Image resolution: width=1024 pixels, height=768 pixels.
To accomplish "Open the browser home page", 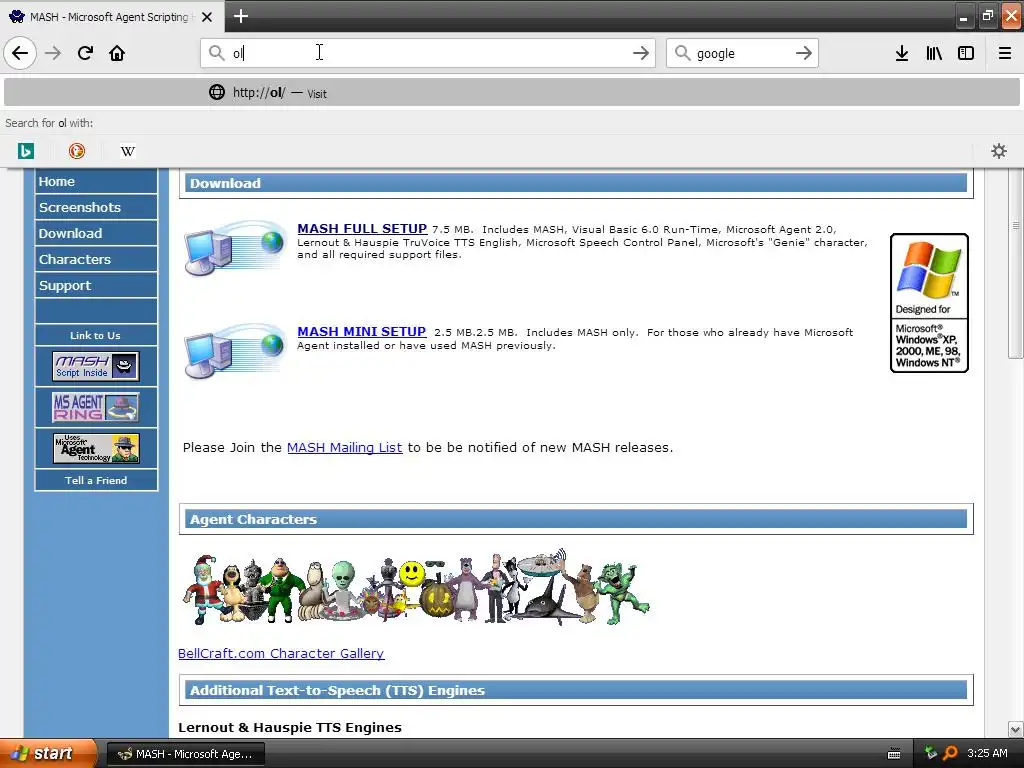I will coord(117,53).
